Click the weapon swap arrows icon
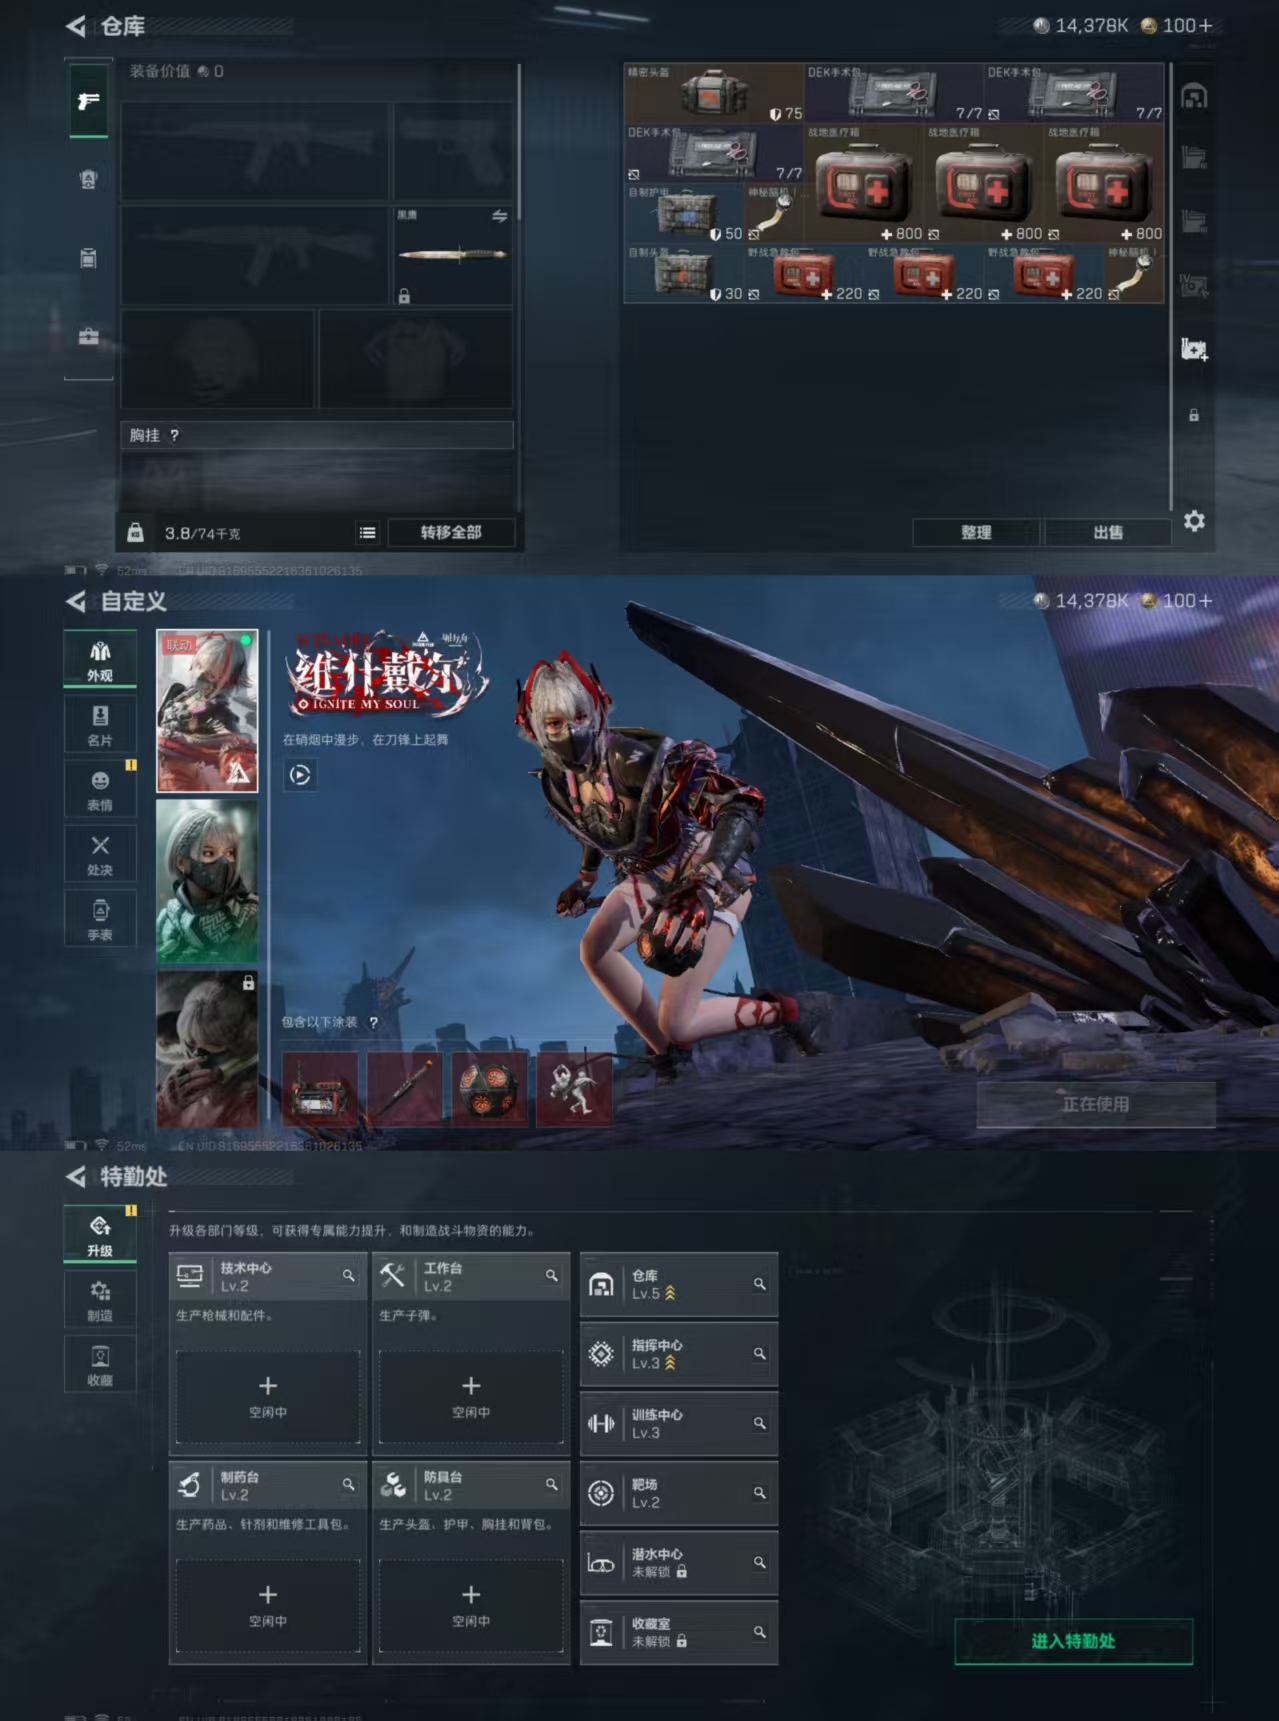The image size is (1279, 1721). (x=499, y=216)
